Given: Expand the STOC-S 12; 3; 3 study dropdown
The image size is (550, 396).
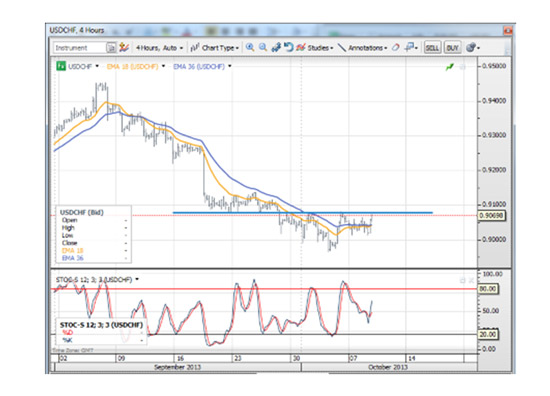Looking at the screenshot, I should pos(137,280).
